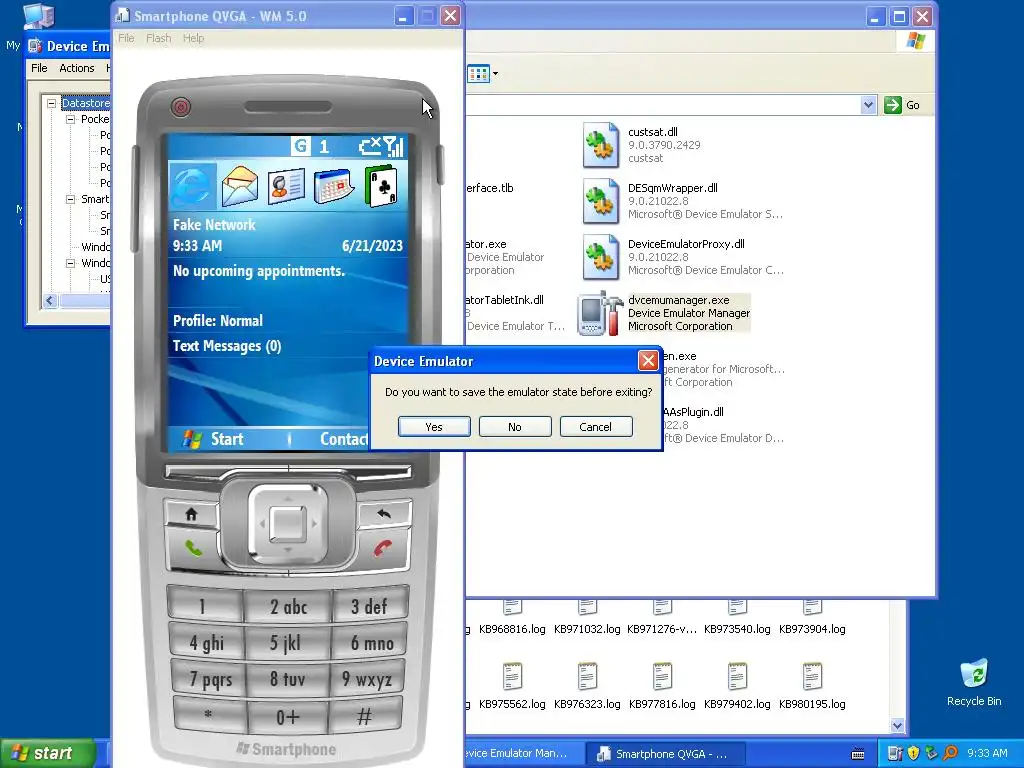Open the Messaging envelope icon on phone
The width and height of the screenshot is (1024, 768).
[240, 186]
